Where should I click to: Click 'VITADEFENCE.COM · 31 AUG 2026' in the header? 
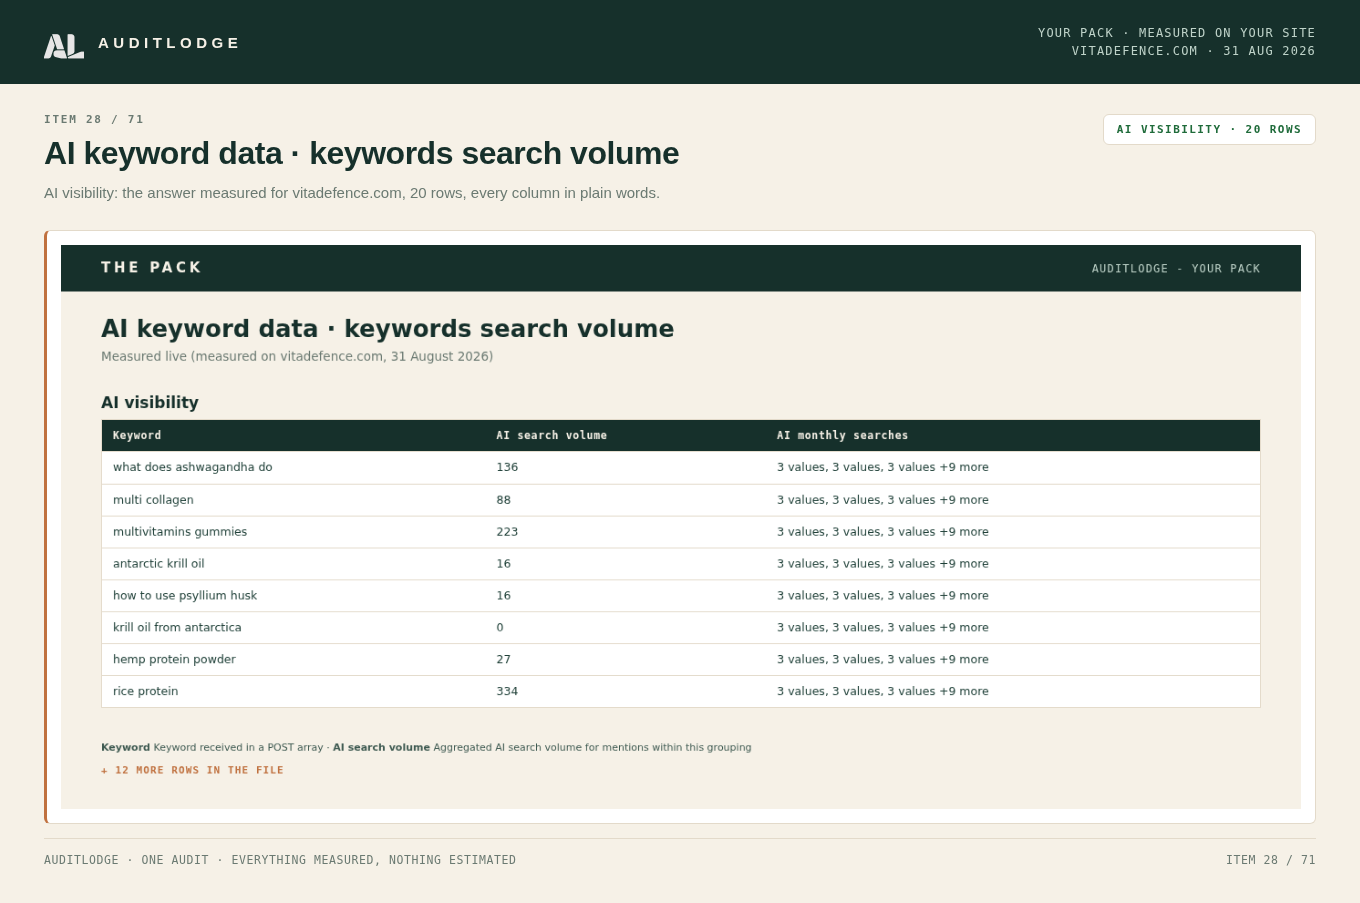click(1194, 51)
